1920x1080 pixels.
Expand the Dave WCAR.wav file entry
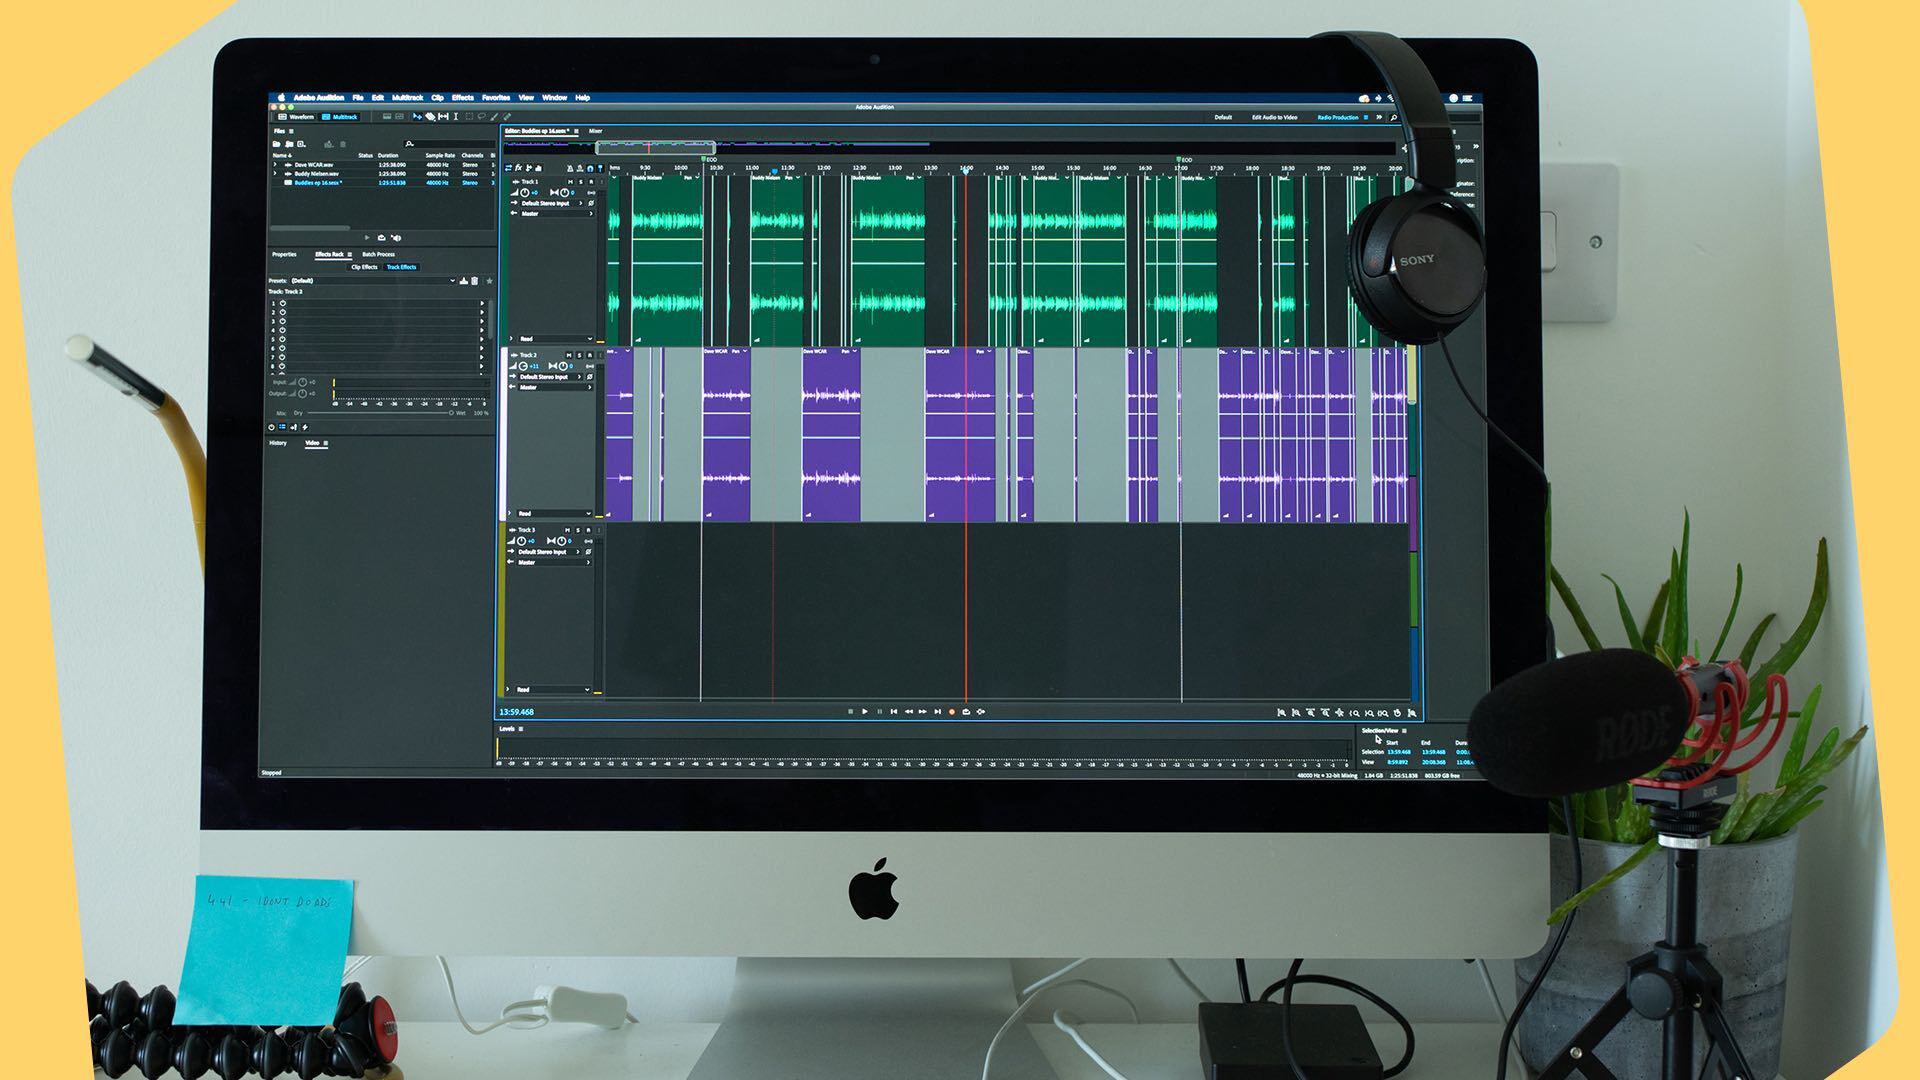pos(275,164)
